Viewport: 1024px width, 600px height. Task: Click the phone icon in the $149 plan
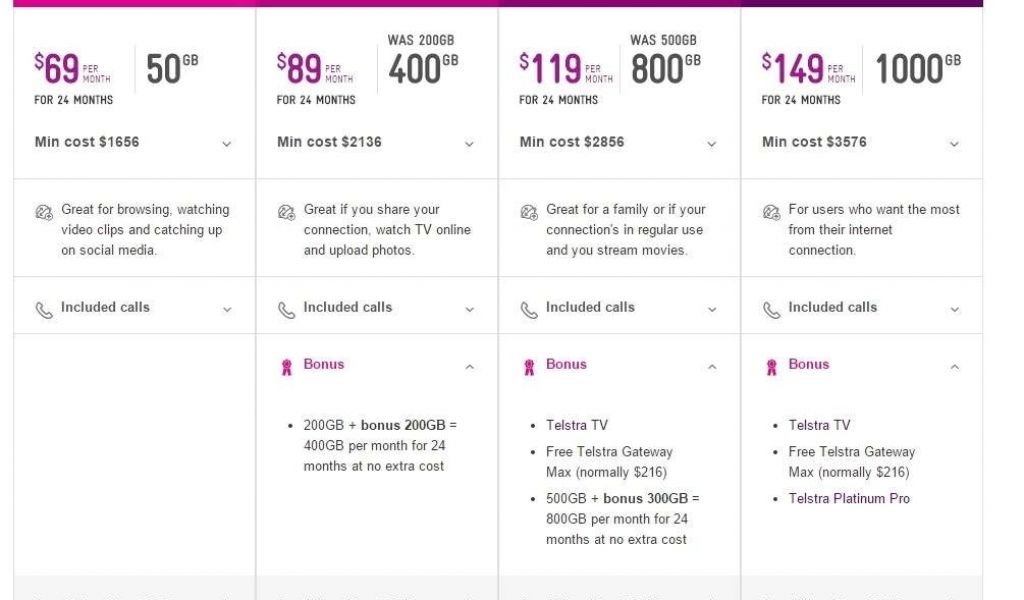click(x=771, y=310)
